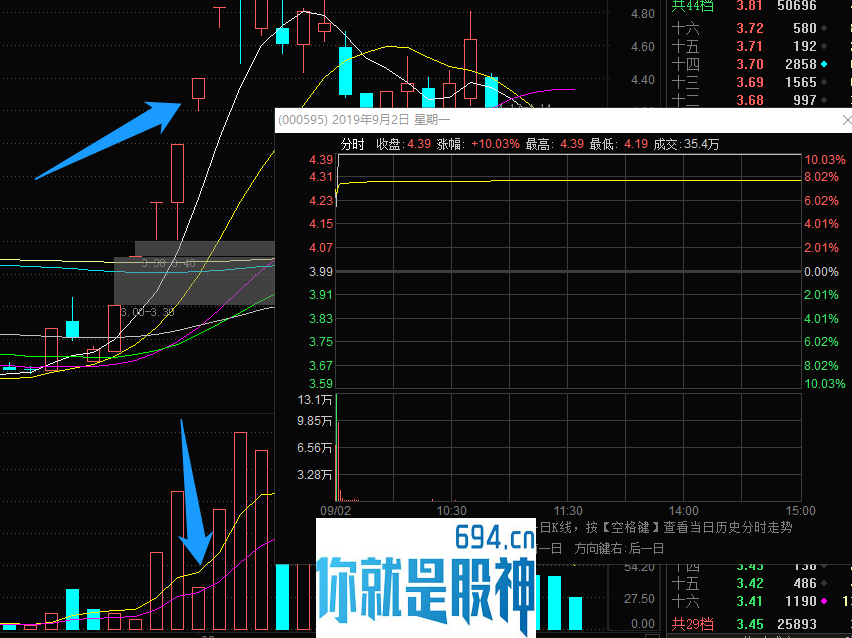Close the 000595 intraday popup window
The image size is (852, 638).
point(846,120)
